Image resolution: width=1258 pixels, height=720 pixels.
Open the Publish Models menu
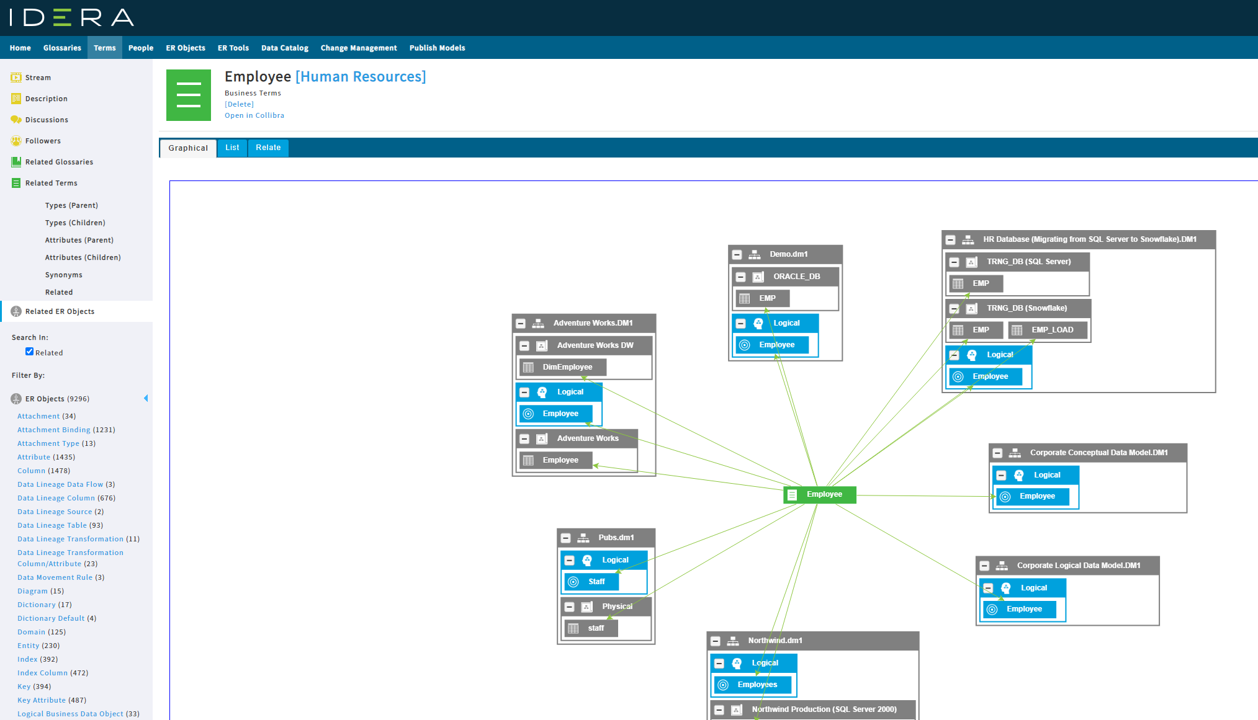click(x=437, y=48)
